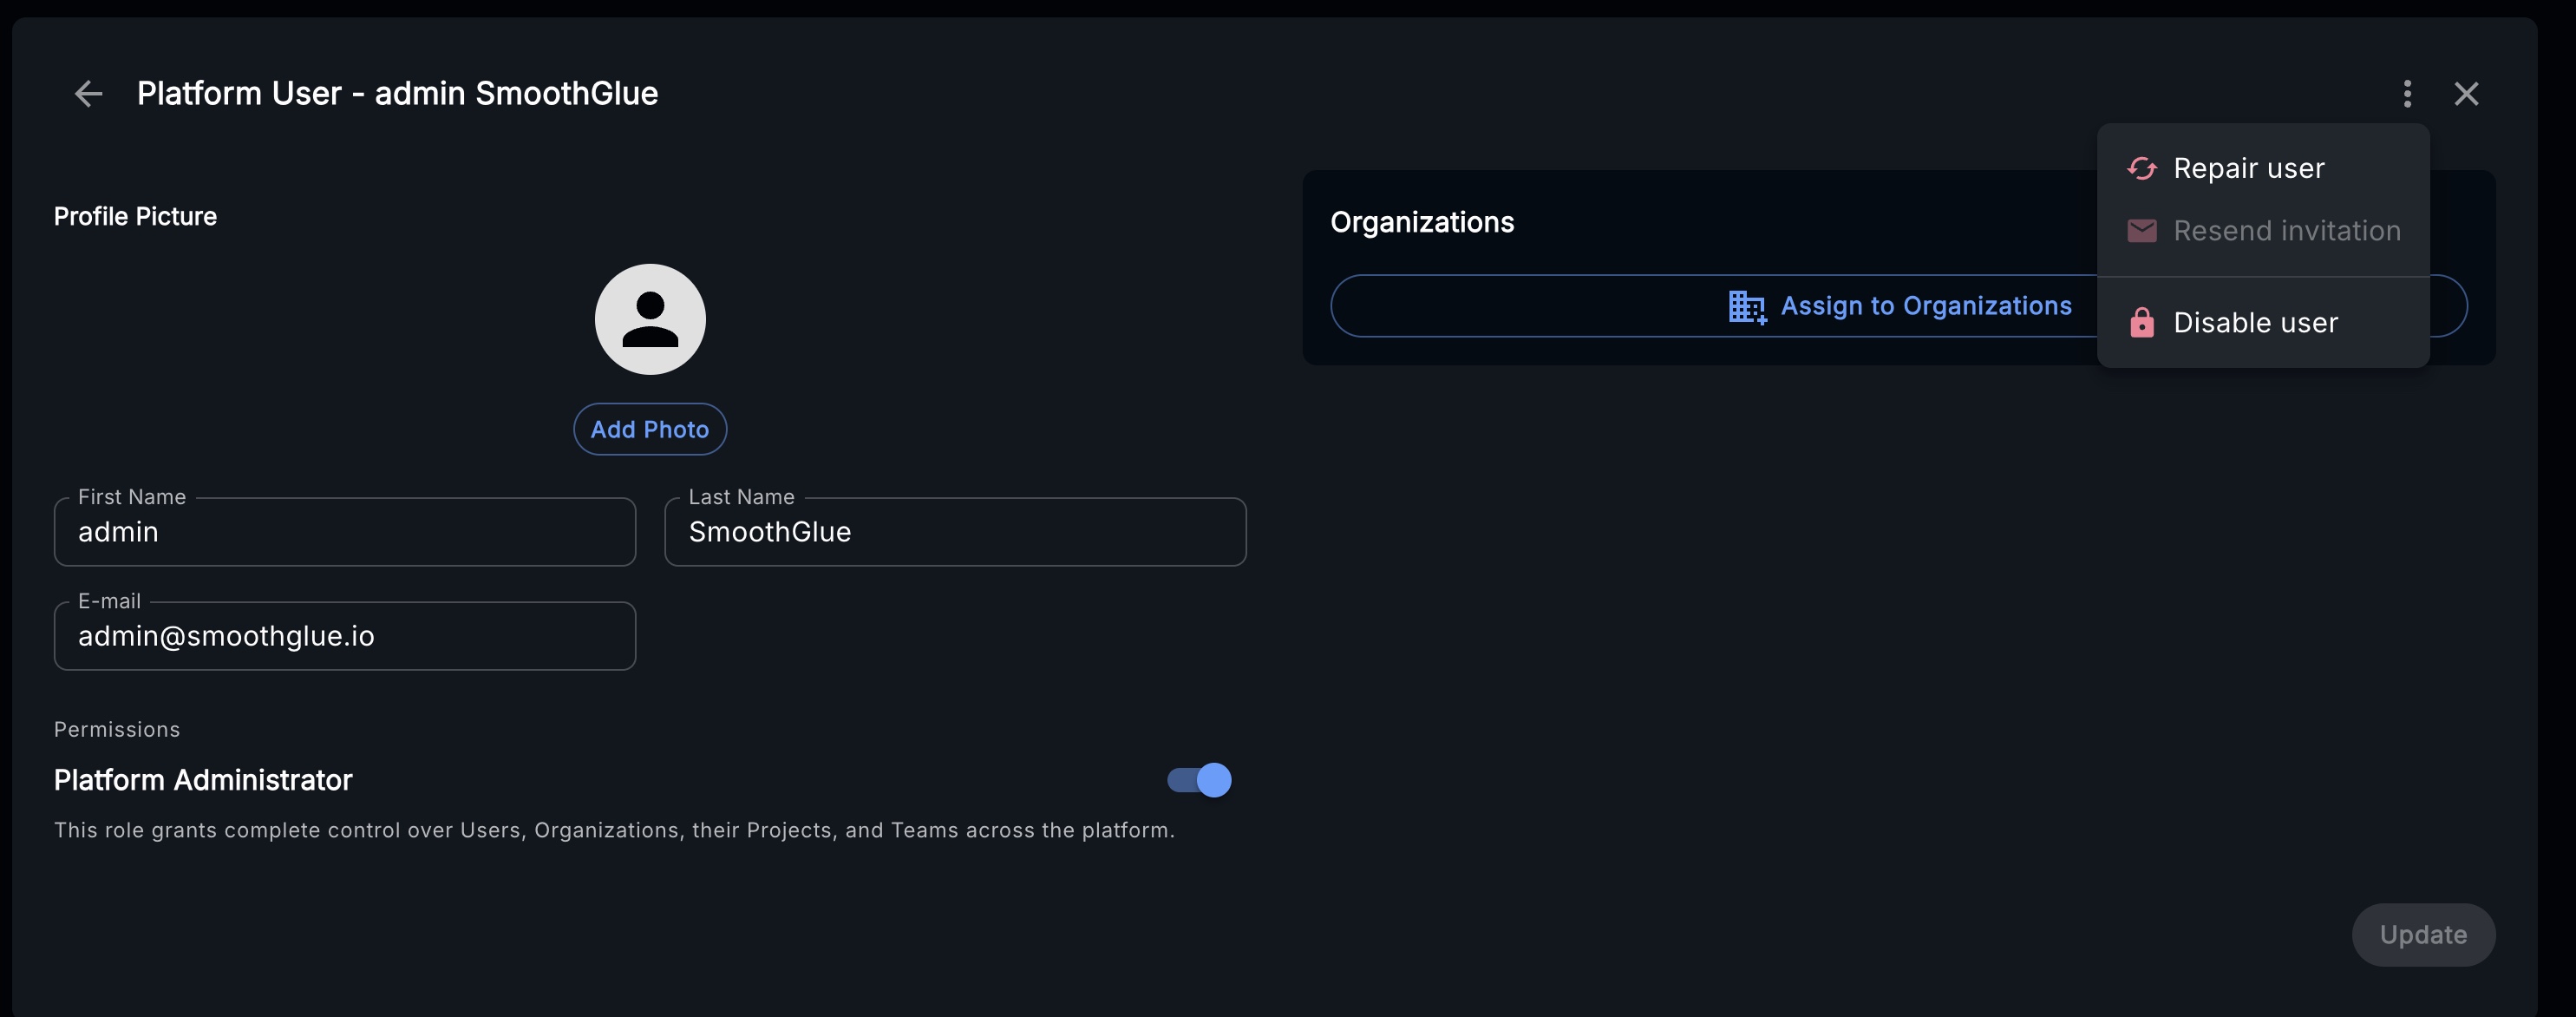
Task: Click the Resend invitation envelope icon
Action: [x=2141, y=231]
